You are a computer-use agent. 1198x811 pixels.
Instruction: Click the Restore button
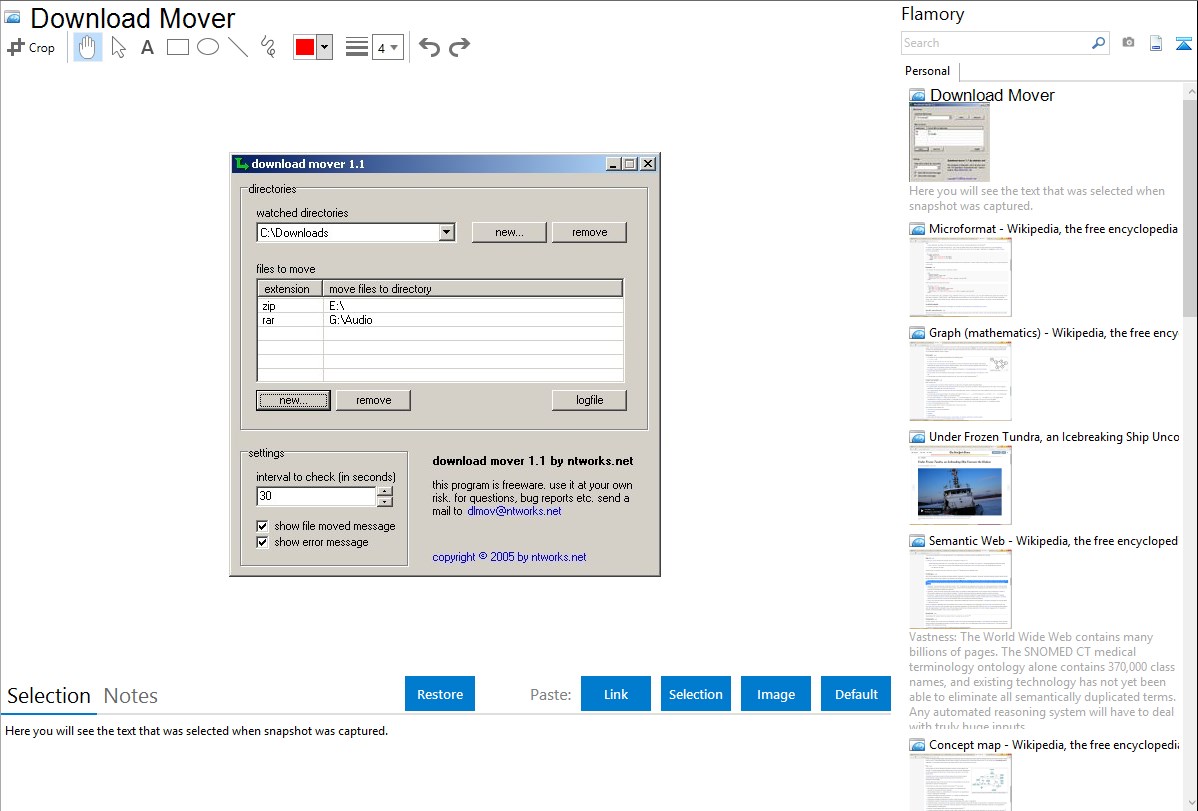tap(440, 694)
